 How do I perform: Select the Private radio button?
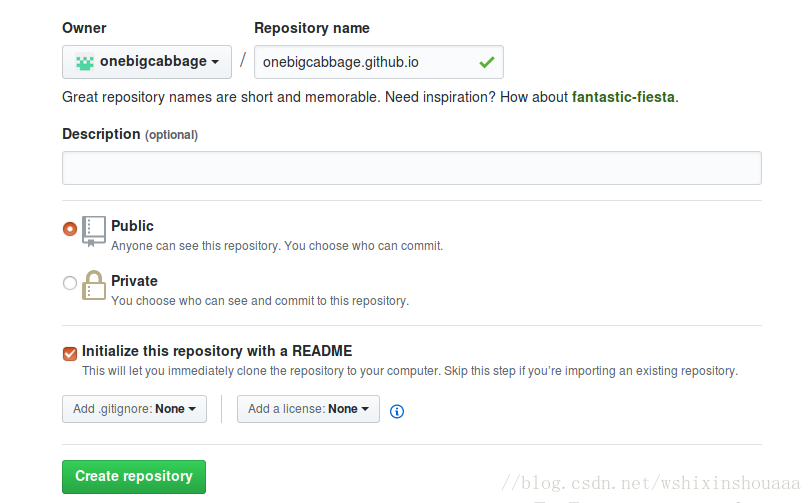coord(70,283)
